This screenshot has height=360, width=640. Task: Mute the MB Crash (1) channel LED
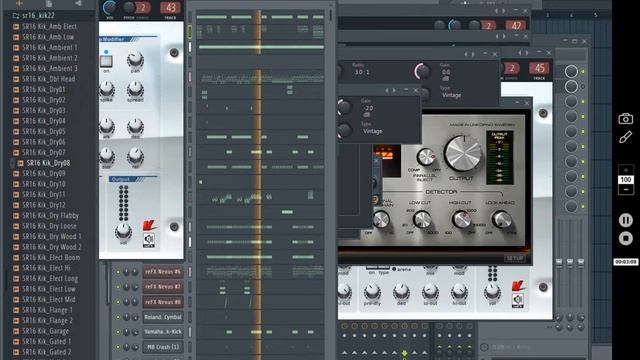[118, 348]
